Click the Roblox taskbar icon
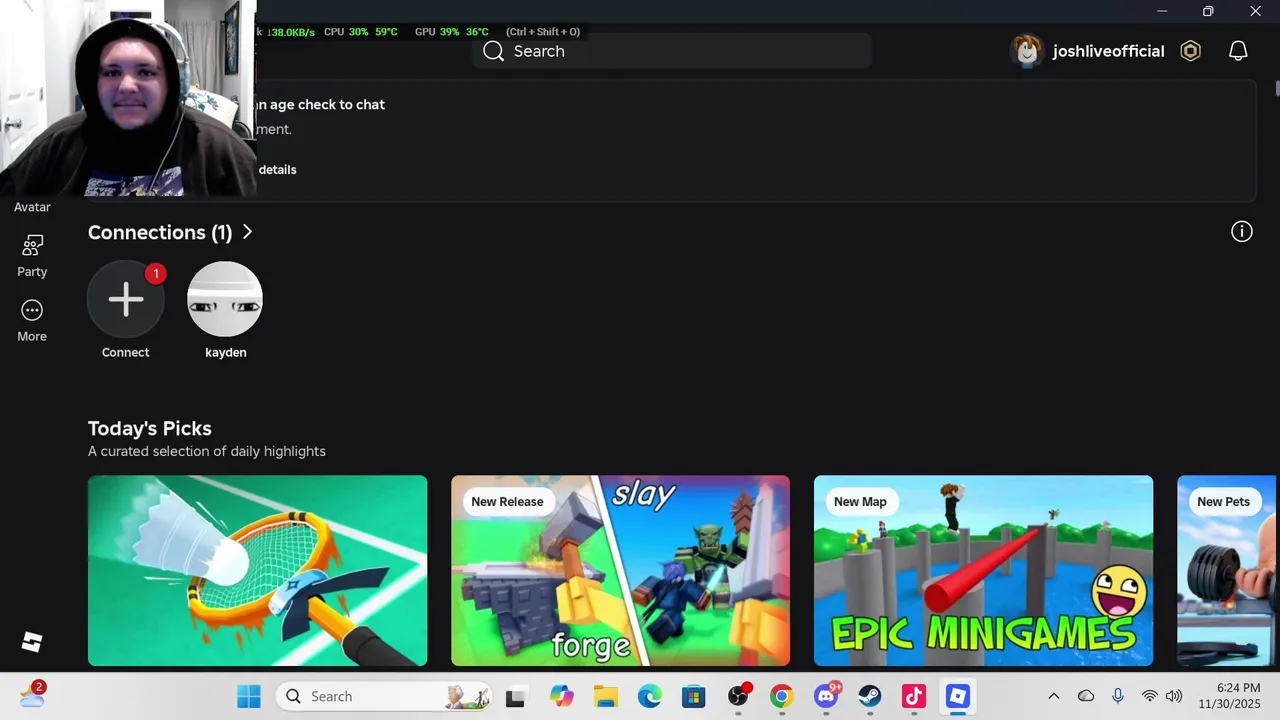Screen dimensions: 1280x720 [x=958, y=696]
